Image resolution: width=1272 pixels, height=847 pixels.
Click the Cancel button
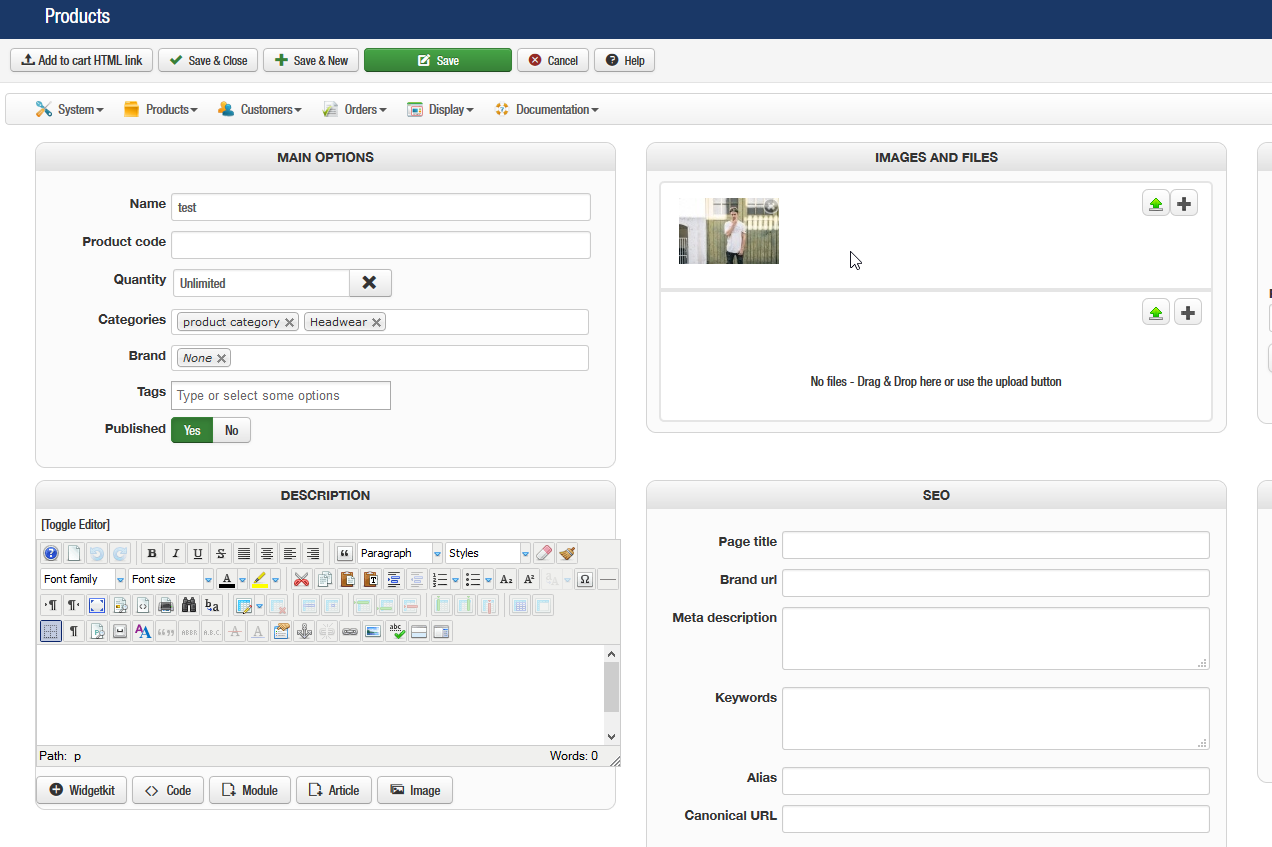tap(553, 60)
